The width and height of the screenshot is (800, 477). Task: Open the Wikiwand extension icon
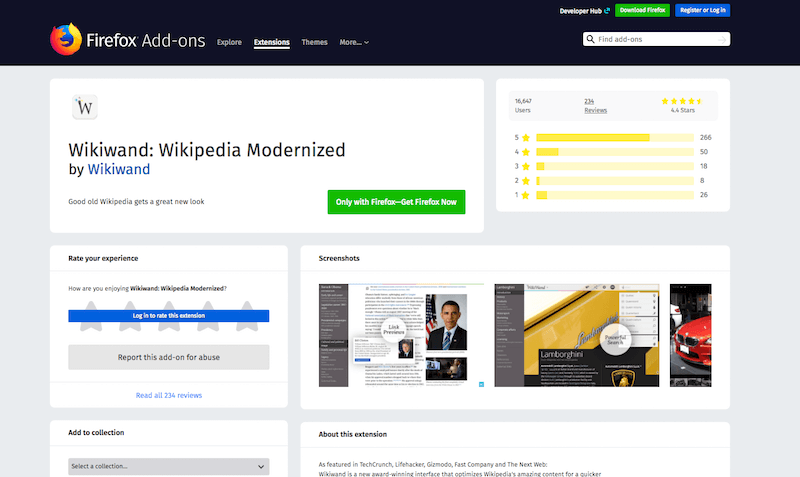(85, 107)
